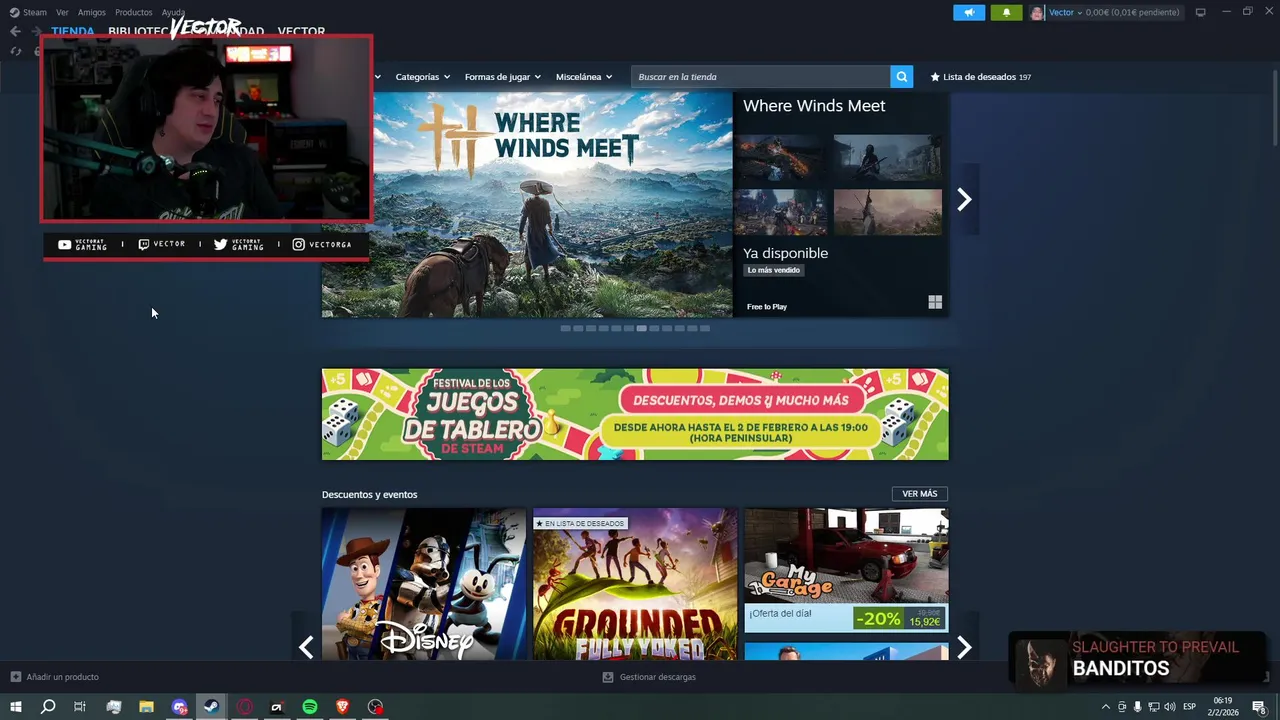Image resolution: width=1280 pixels, height=720 pixels.
Task: Open the Where Winds Meet main banner
Action: pos(527,205)
